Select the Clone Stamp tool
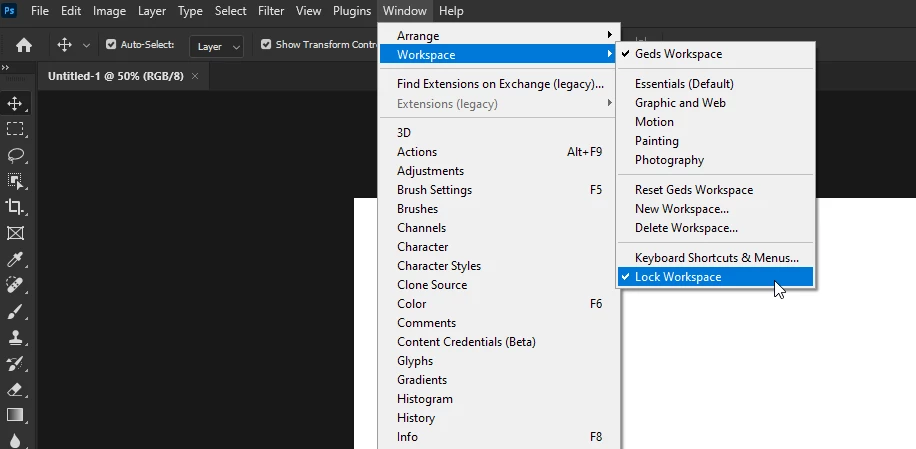916x449 pixels. pyautogui.click(x=15, y=337)
